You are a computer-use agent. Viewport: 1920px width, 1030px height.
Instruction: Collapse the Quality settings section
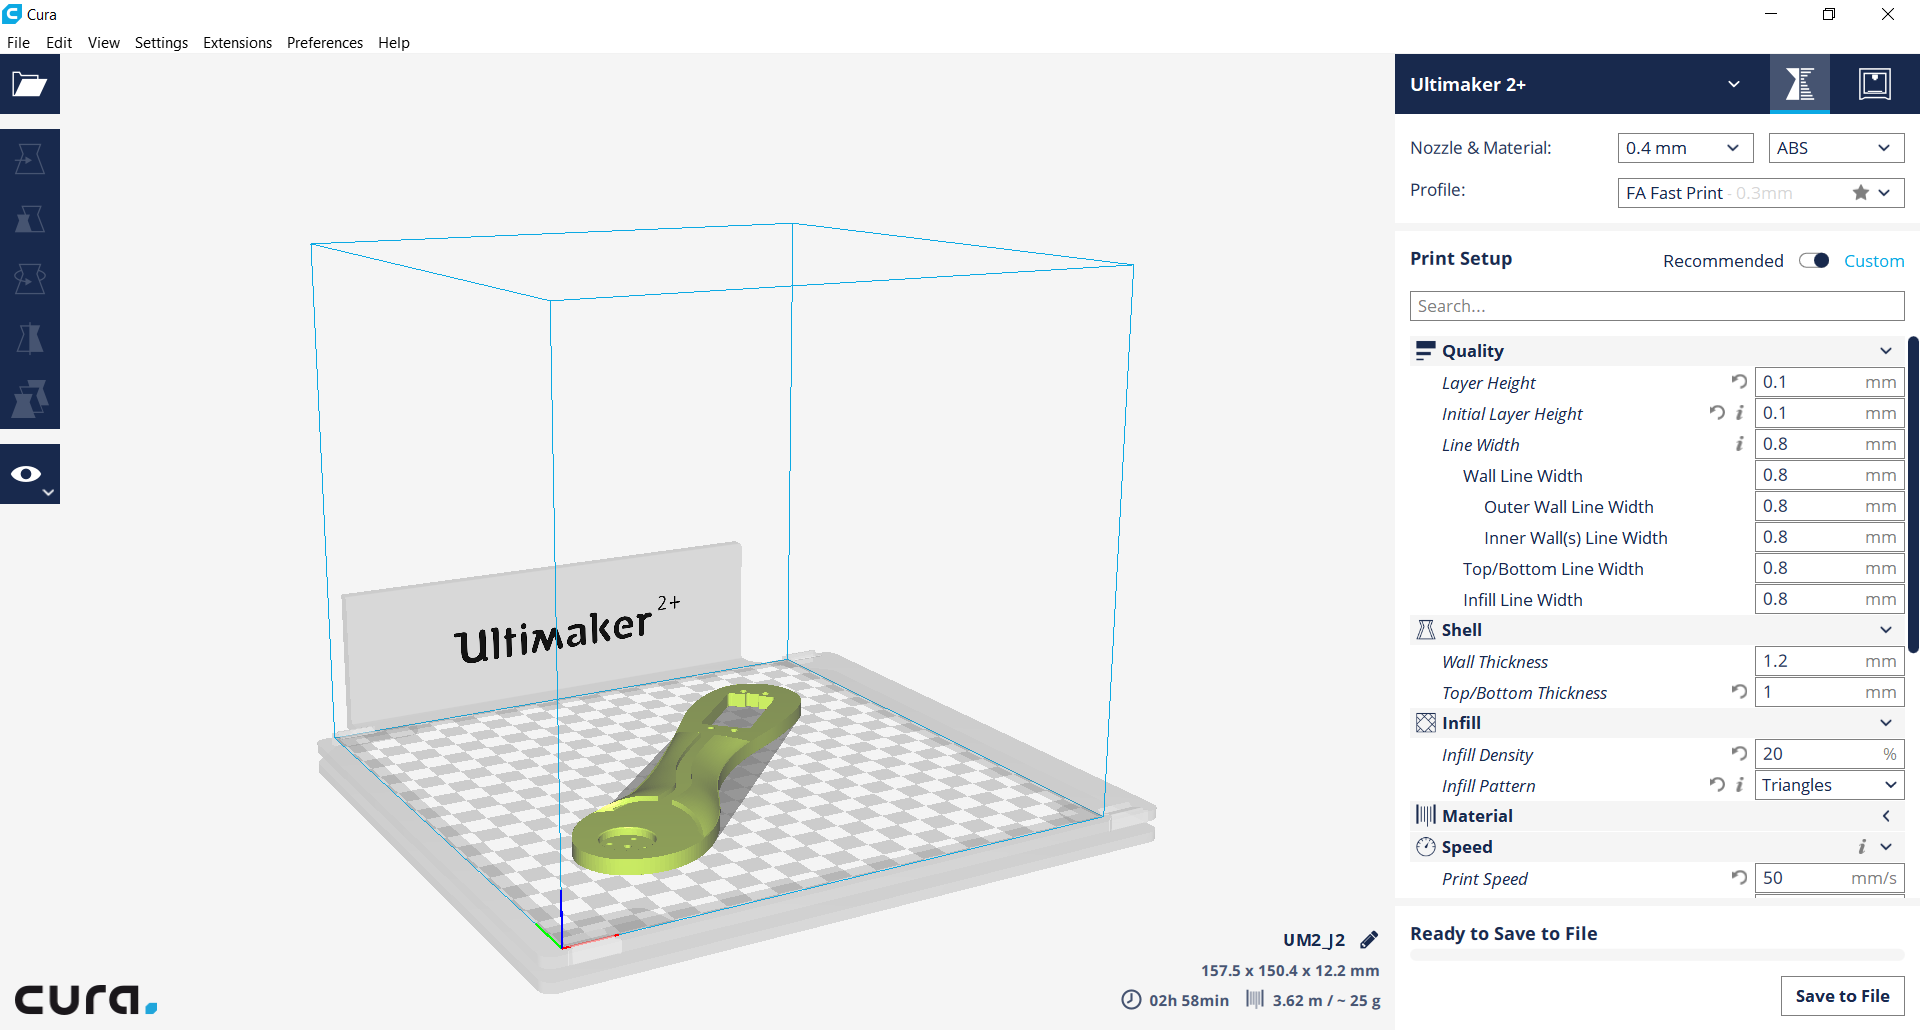[x=1885, y=351]
